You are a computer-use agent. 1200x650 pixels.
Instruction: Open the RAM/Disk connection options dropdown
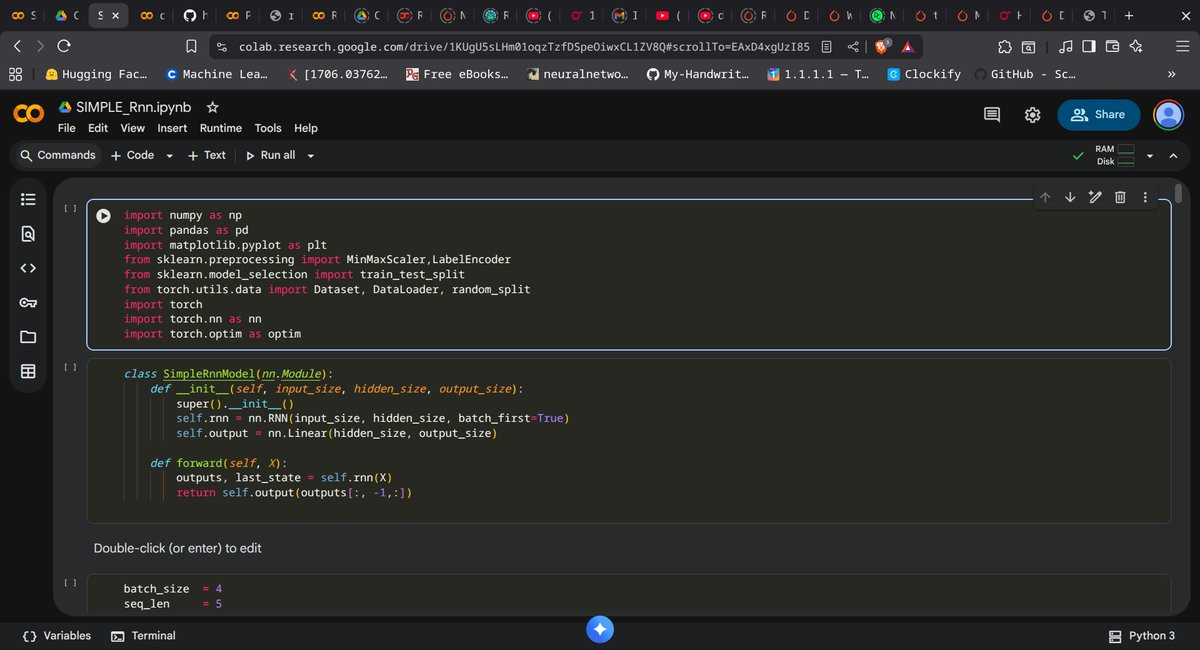pyautogui.click(x=1149, y=156)
